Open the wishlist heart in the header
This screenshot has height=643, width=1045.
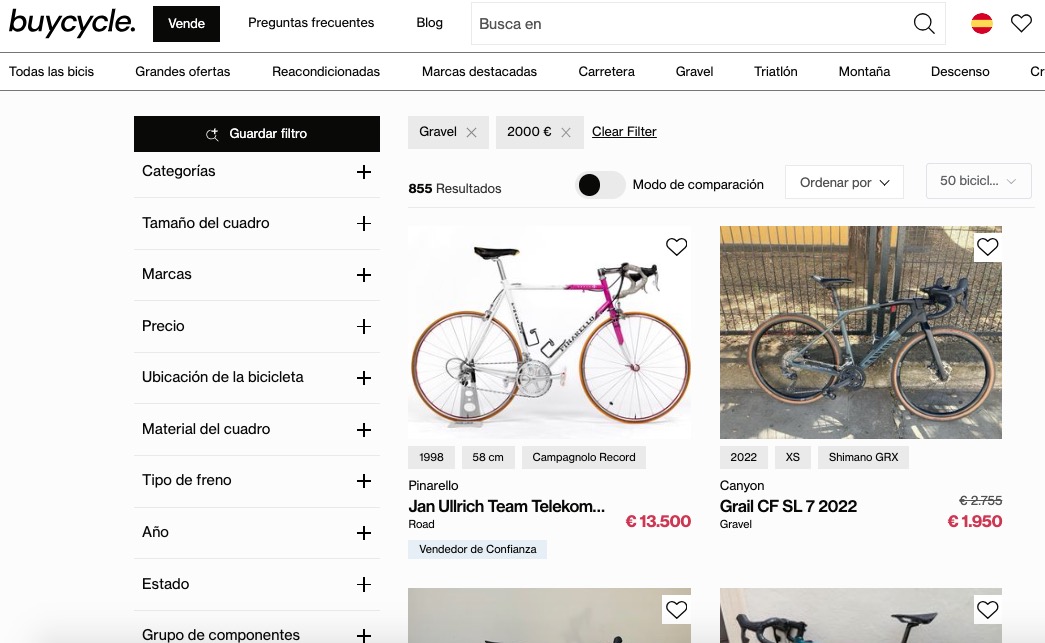click(x=1021, y=24)
